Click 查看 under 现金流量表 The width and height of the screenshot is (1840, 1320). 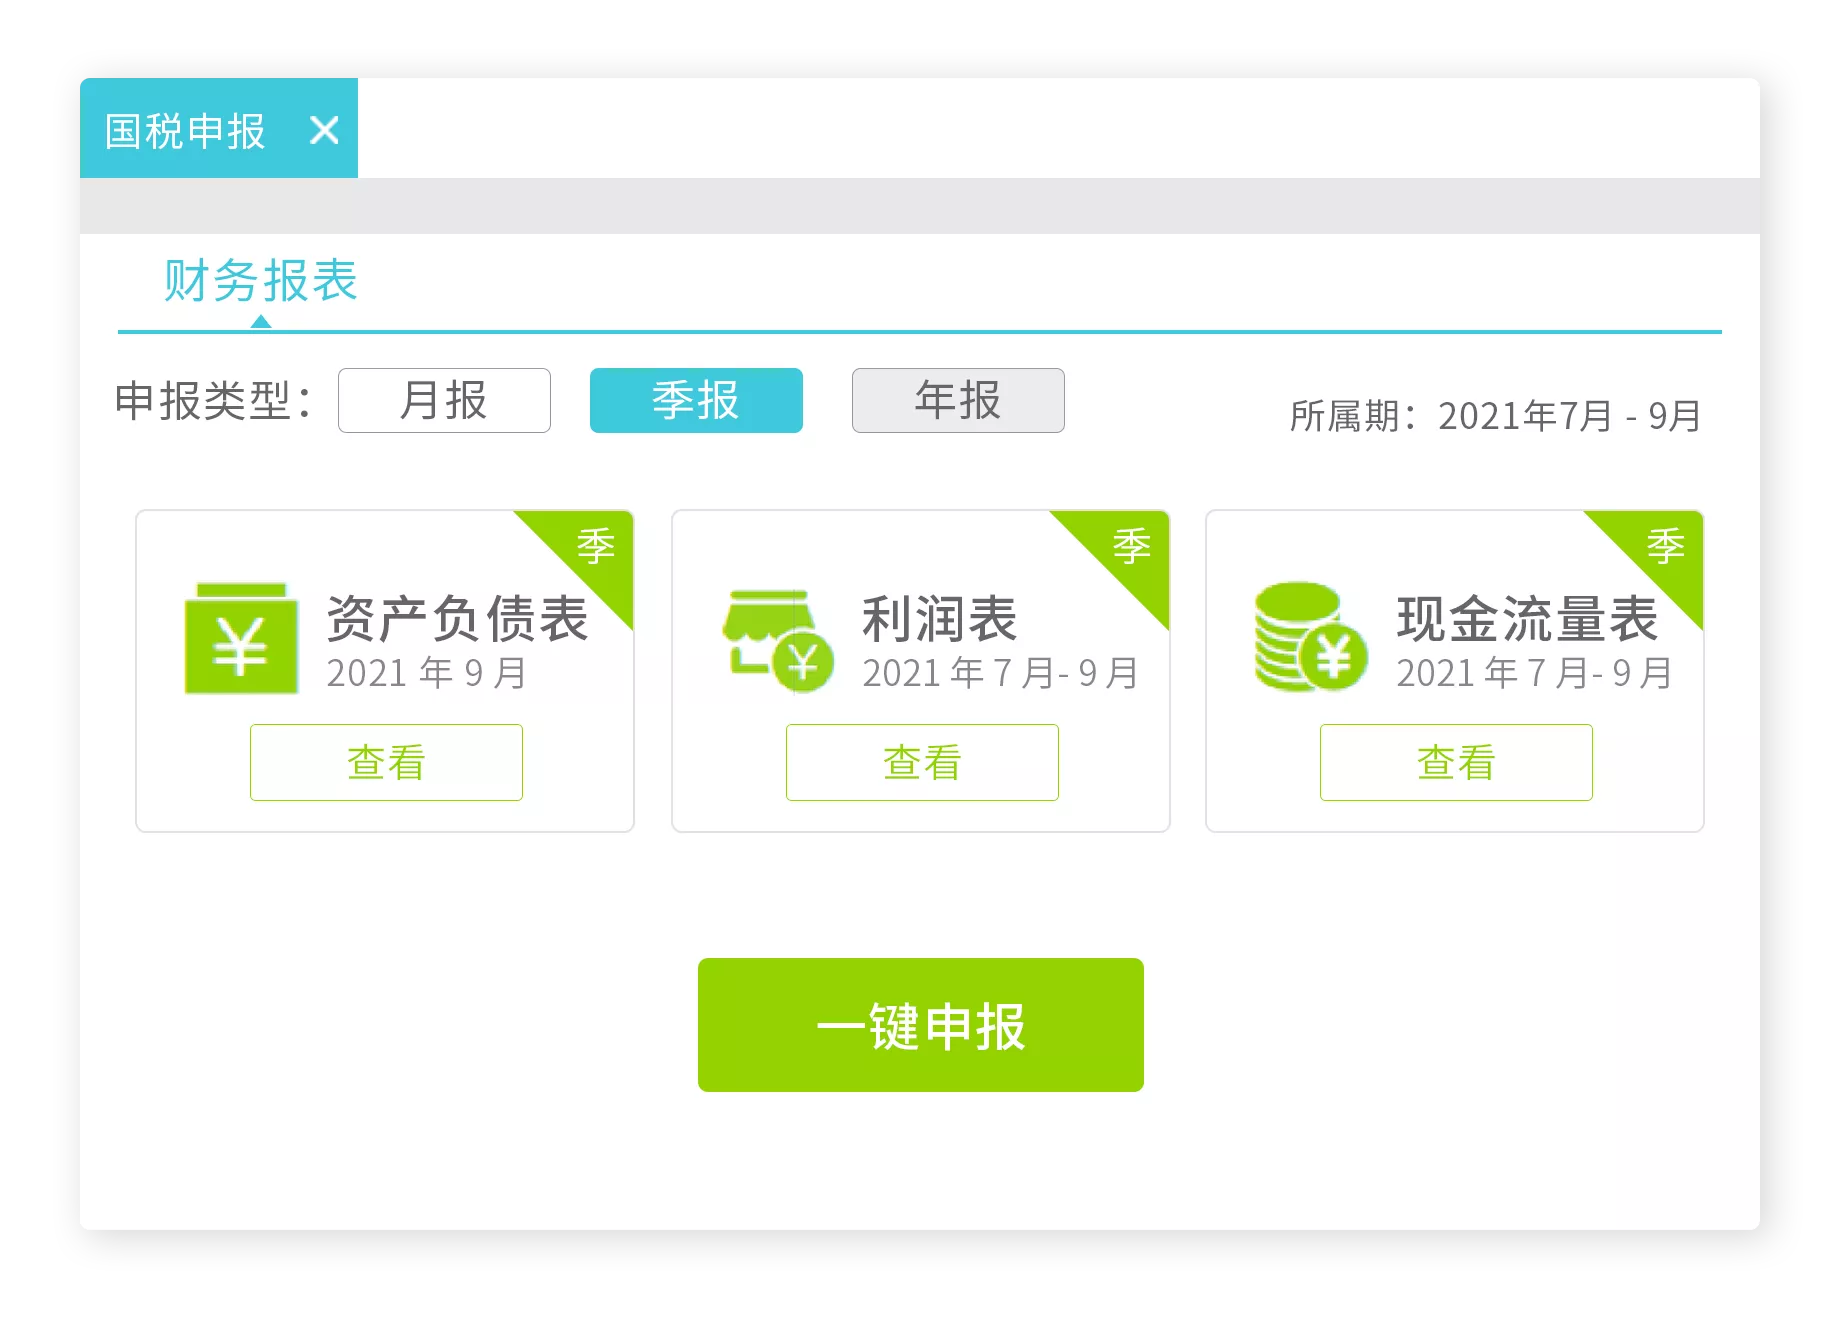[1456, 762]
